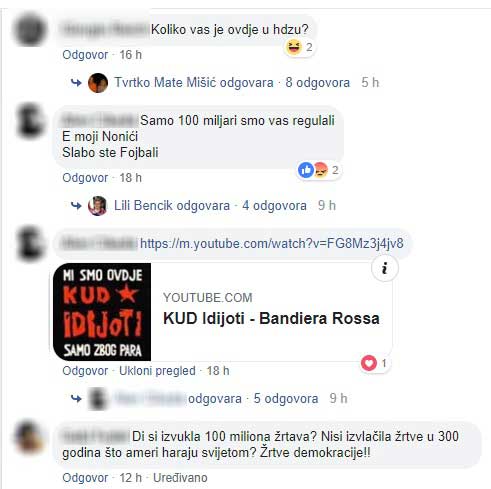Click Ukloni pregled to remove preview
The width and height of the screenshot is (491, 489).
pyautogui.click(x=157, y=371)
